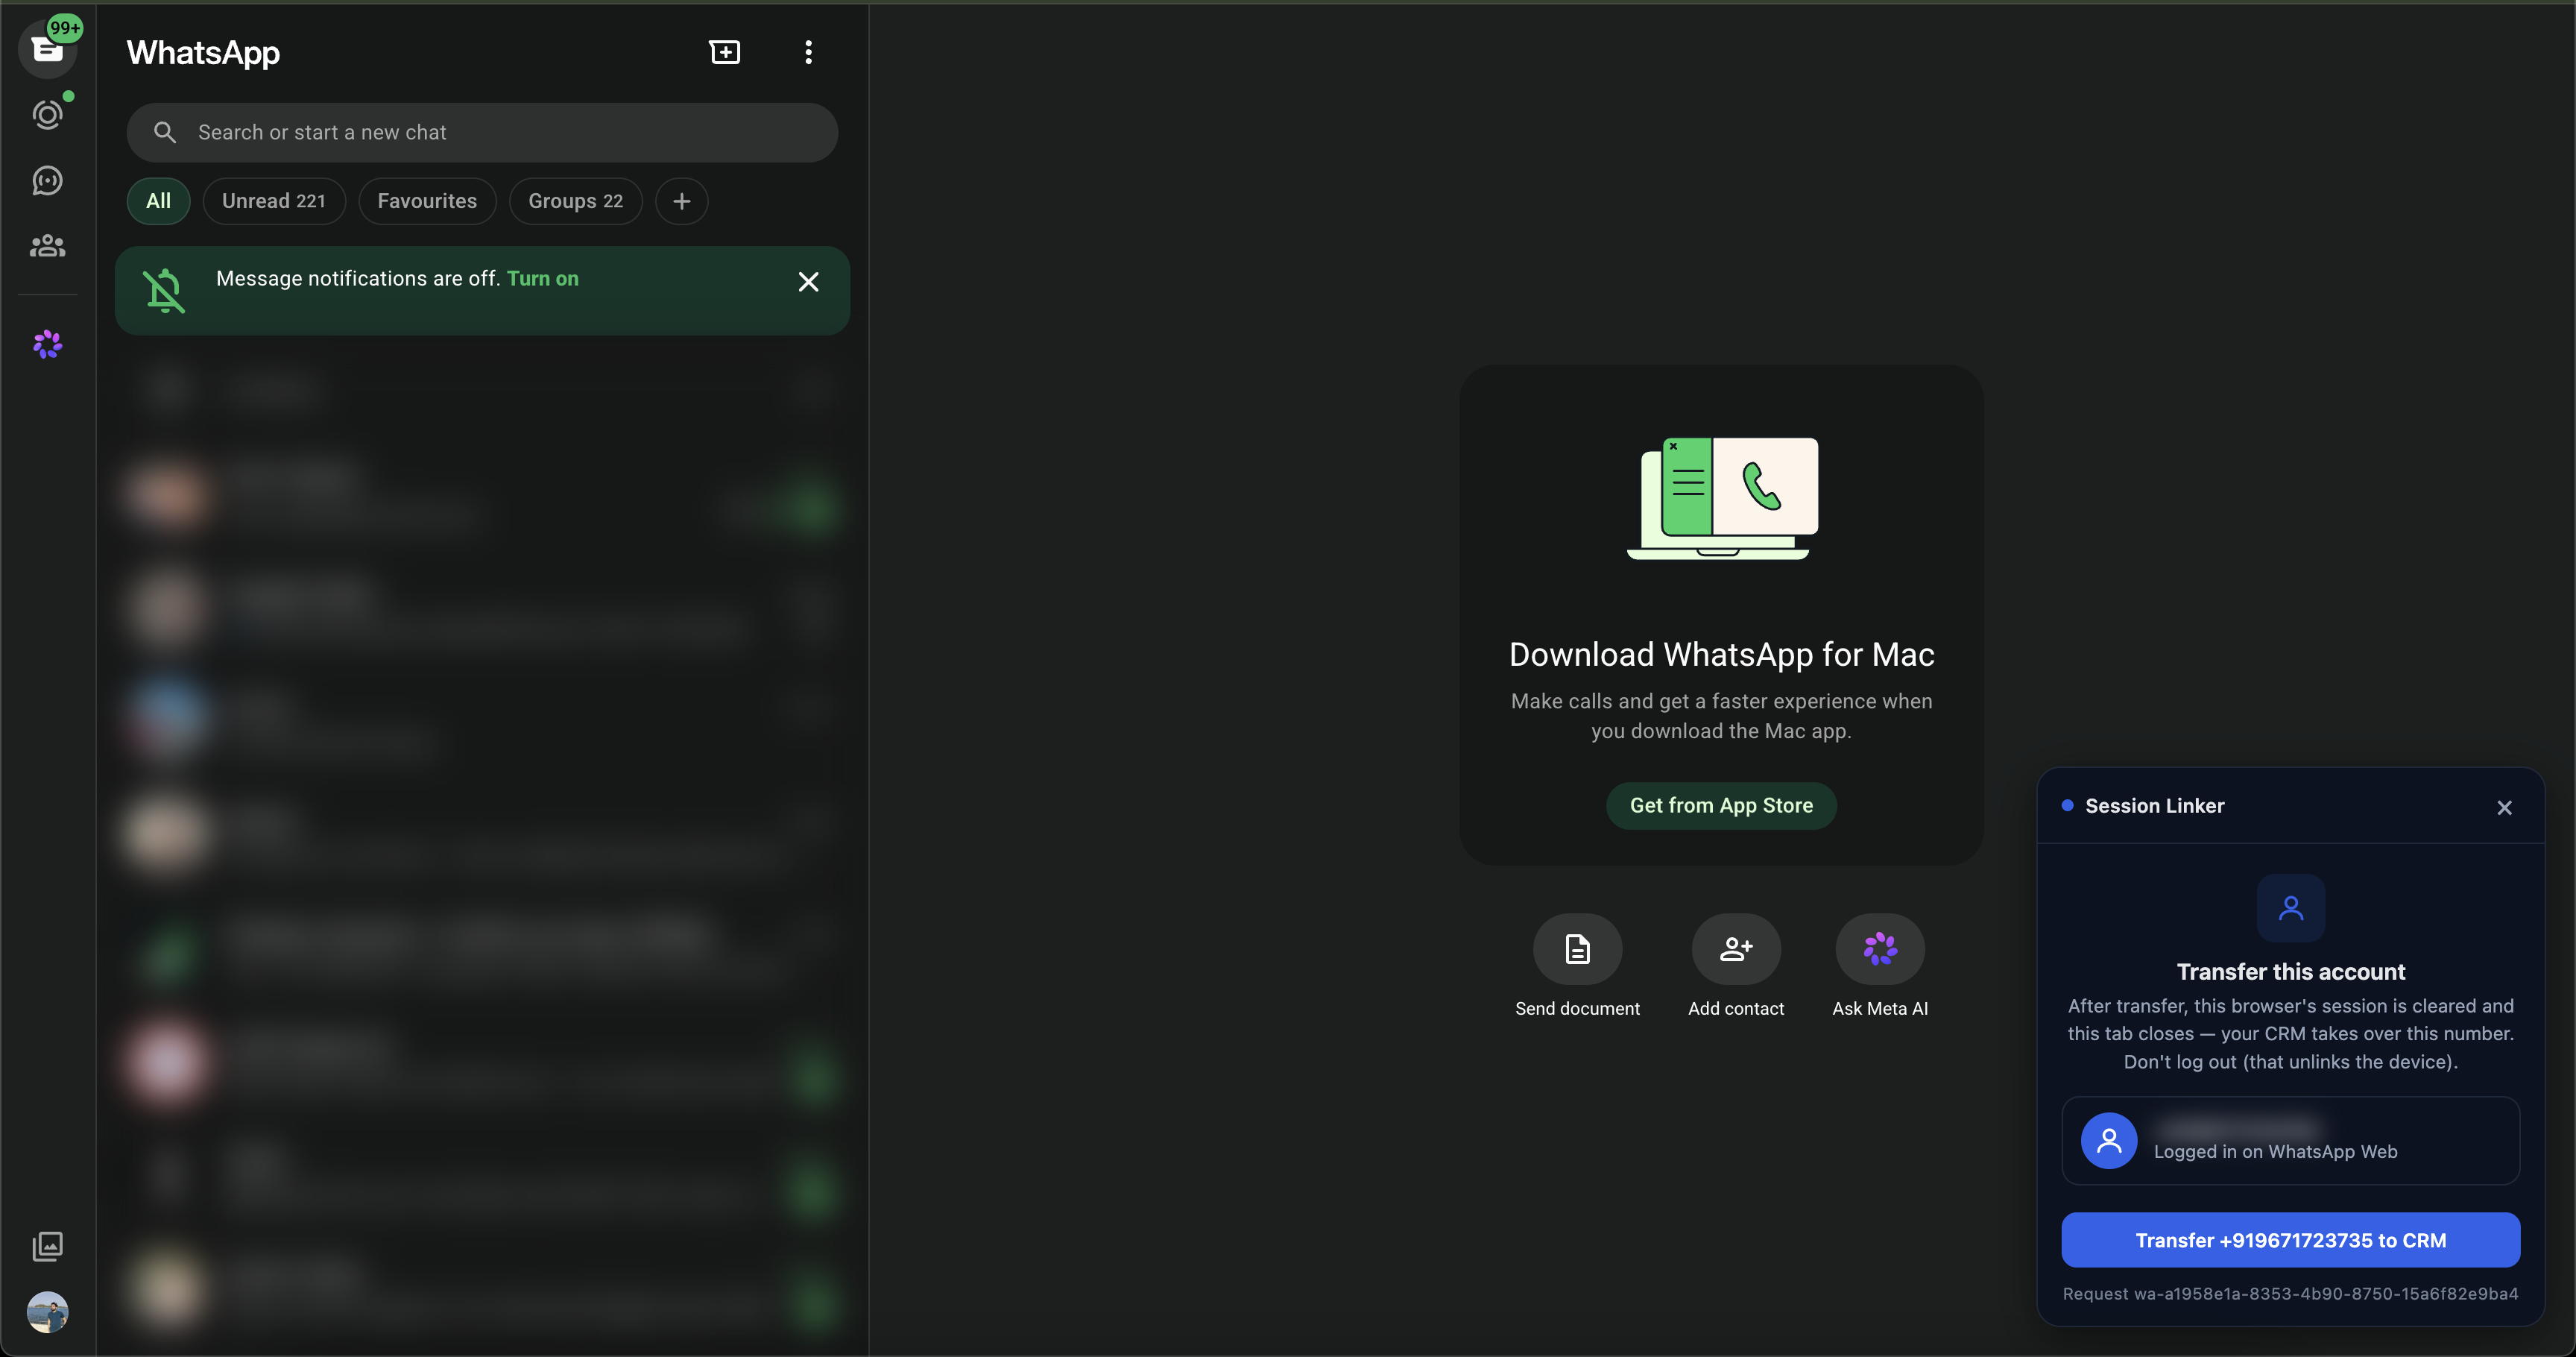Select the All chats filter
2576x1357 pixels.
tap(158, 201)
